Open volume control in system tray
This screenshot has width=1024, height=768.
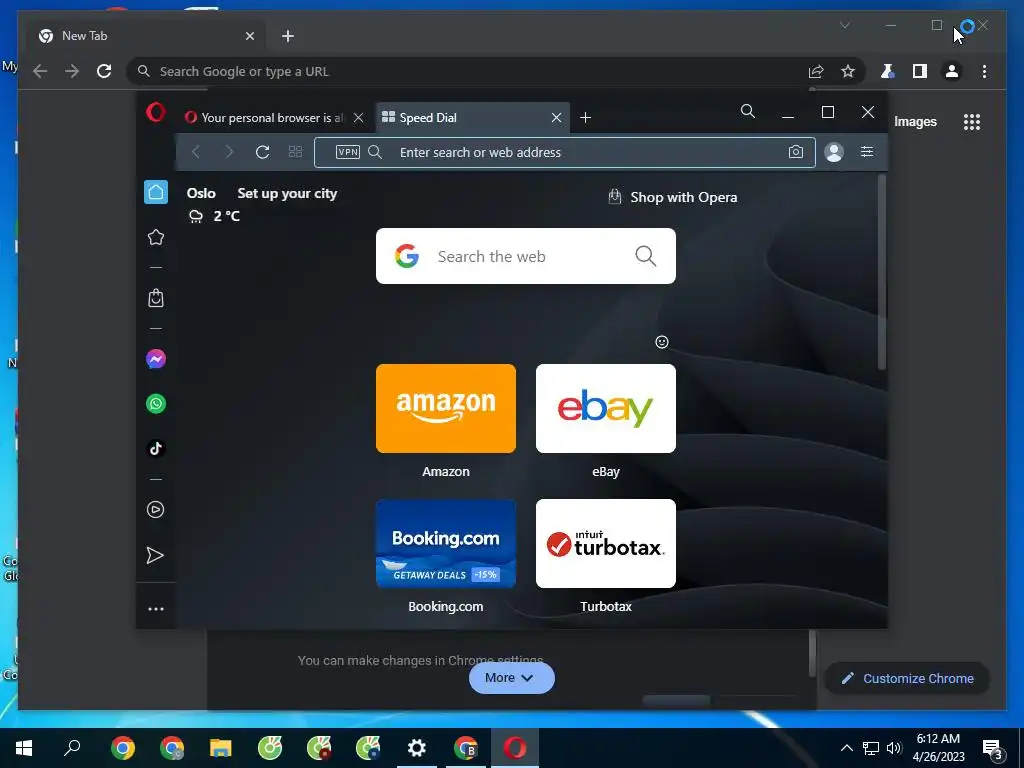click(895, 748)
